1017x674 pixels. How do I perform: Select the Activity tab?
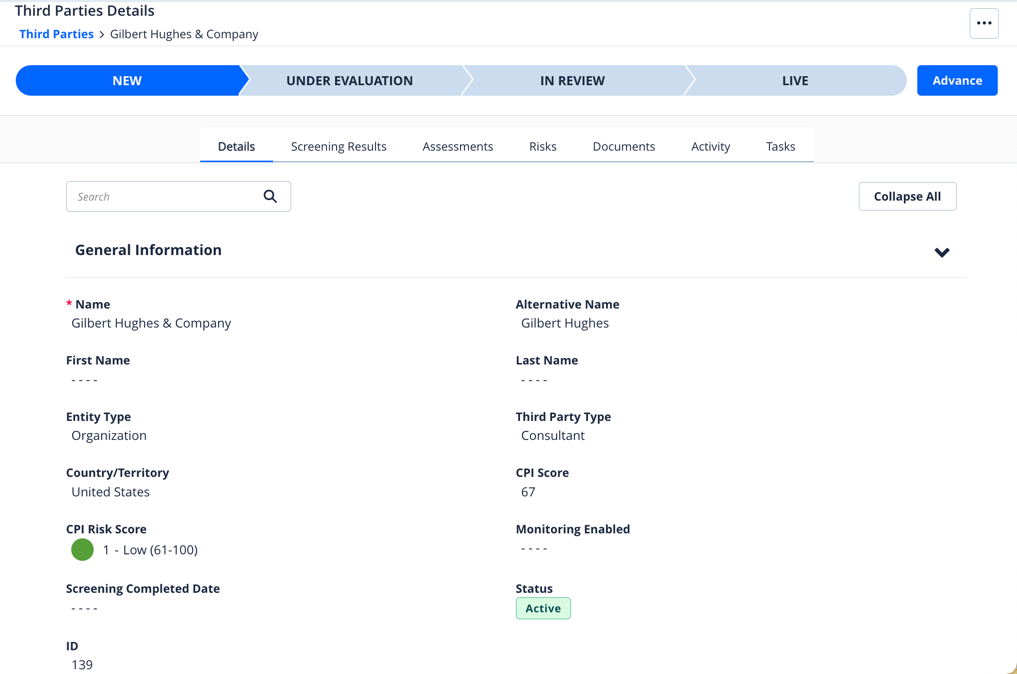coord(710,146)
